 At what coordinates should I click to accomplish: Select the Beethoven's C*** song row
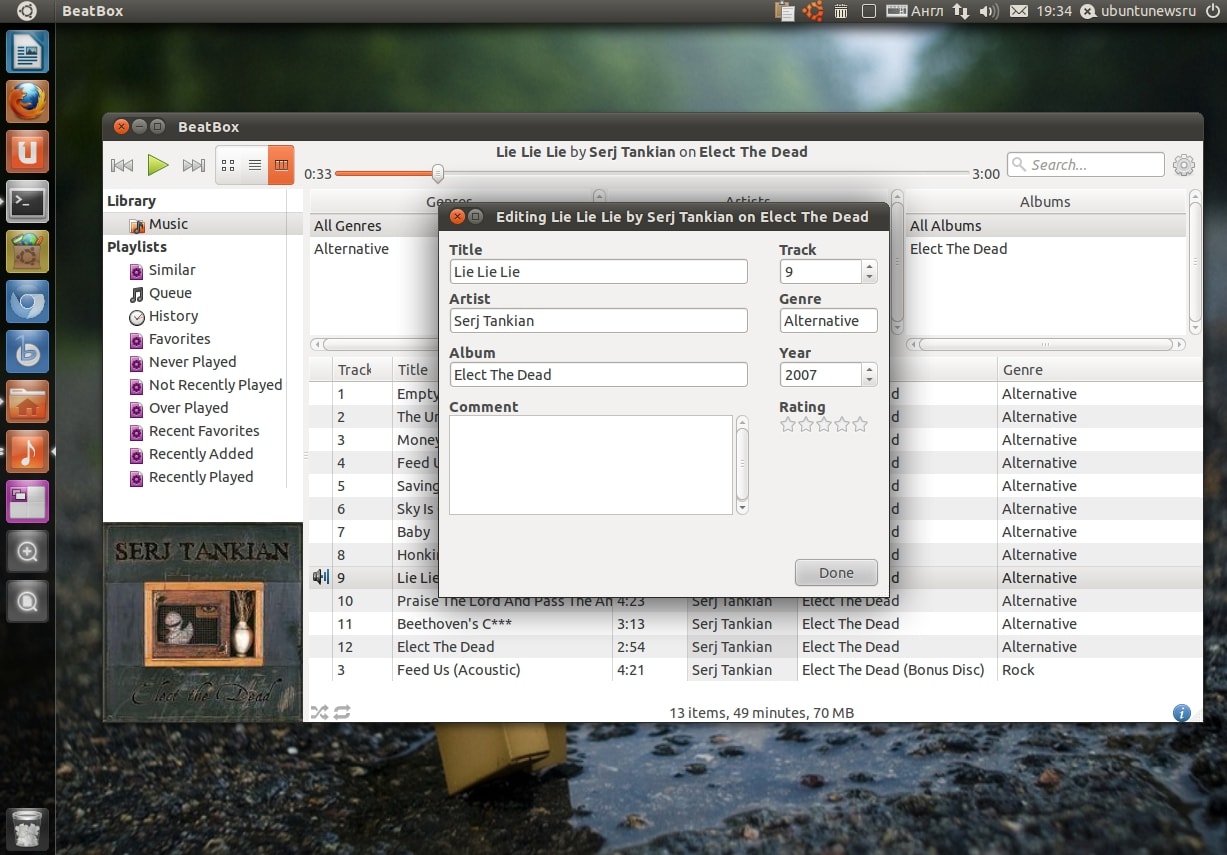755,624
